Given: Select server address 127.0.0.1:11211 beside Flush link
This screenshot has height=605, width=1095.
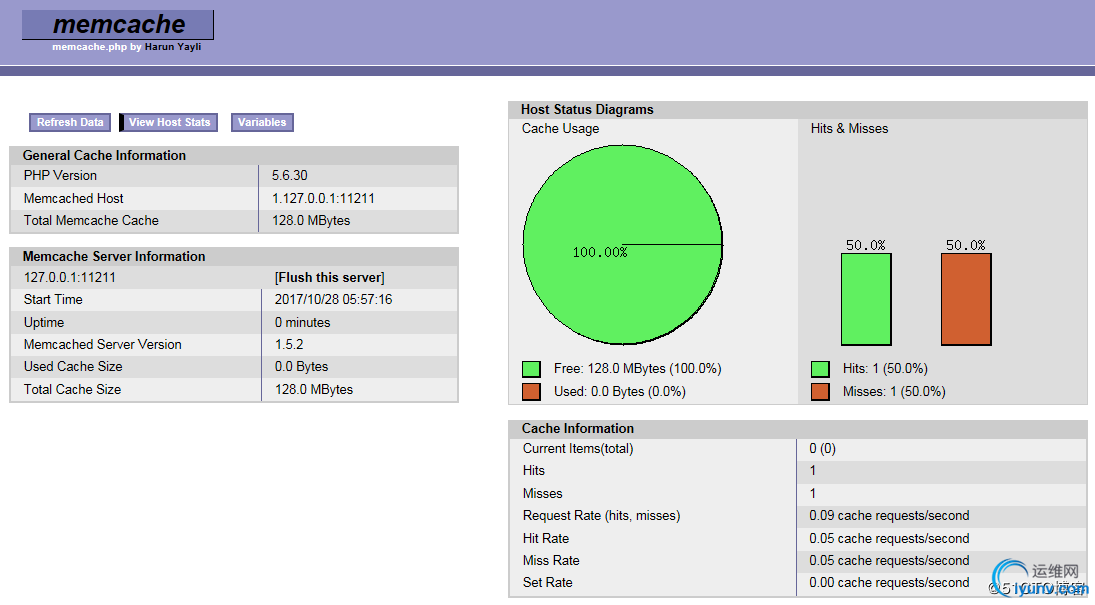Looking at the screenshot, I should tap(70, 277).
